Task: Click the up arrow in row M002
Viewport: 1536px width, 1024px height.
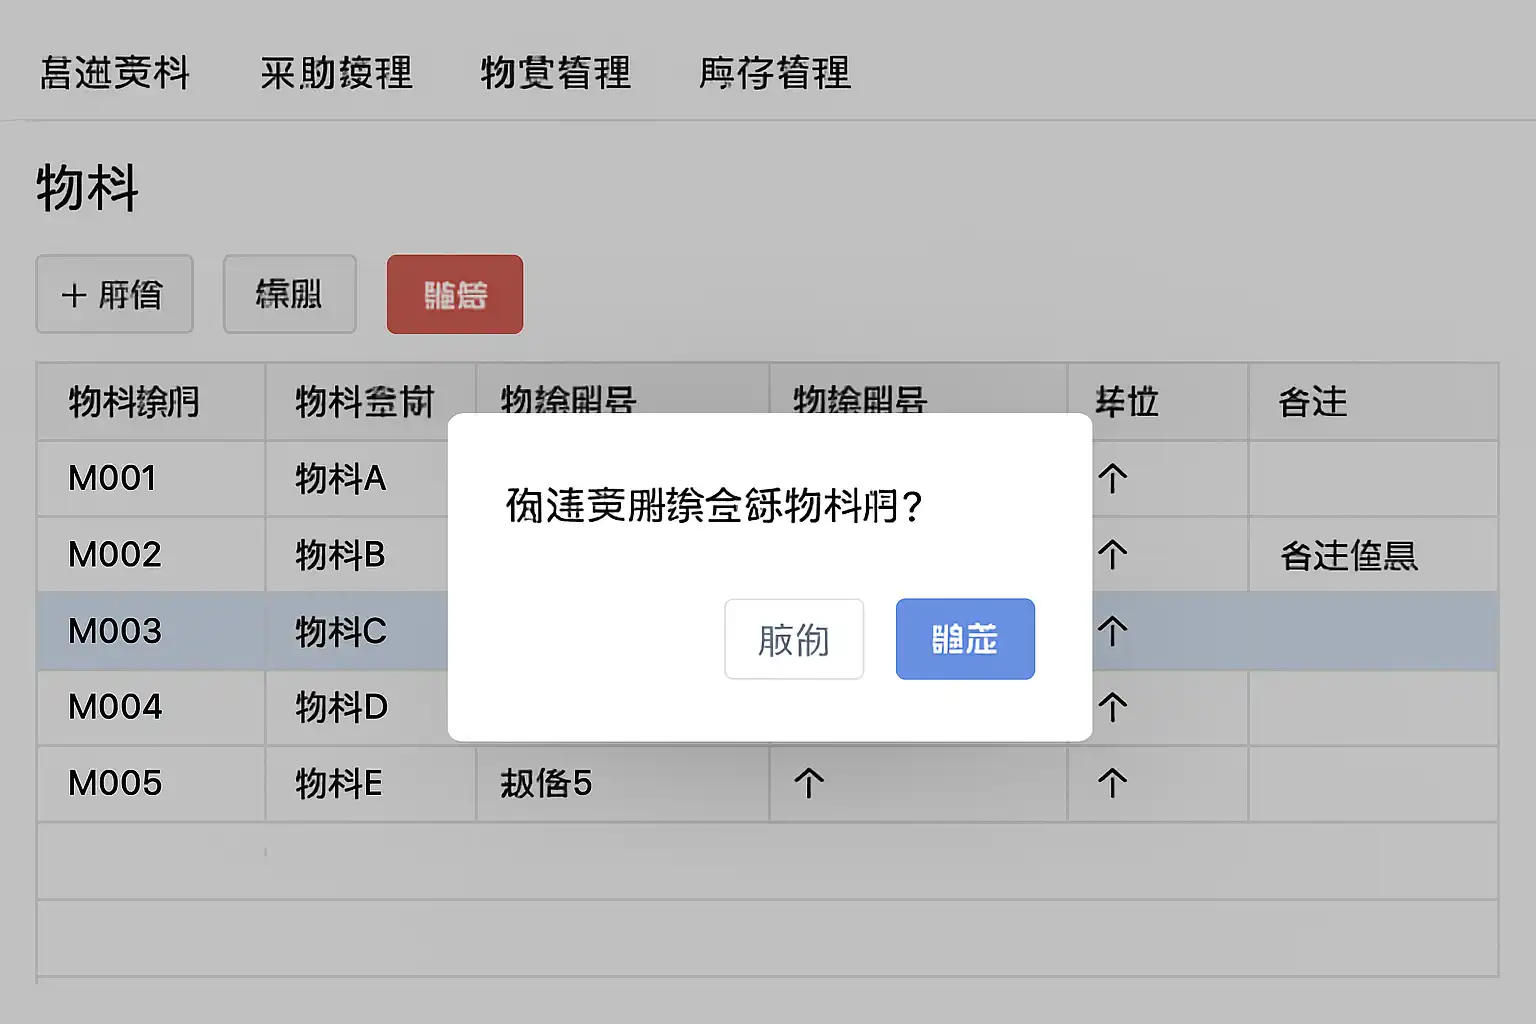Action: [1112, 555]
